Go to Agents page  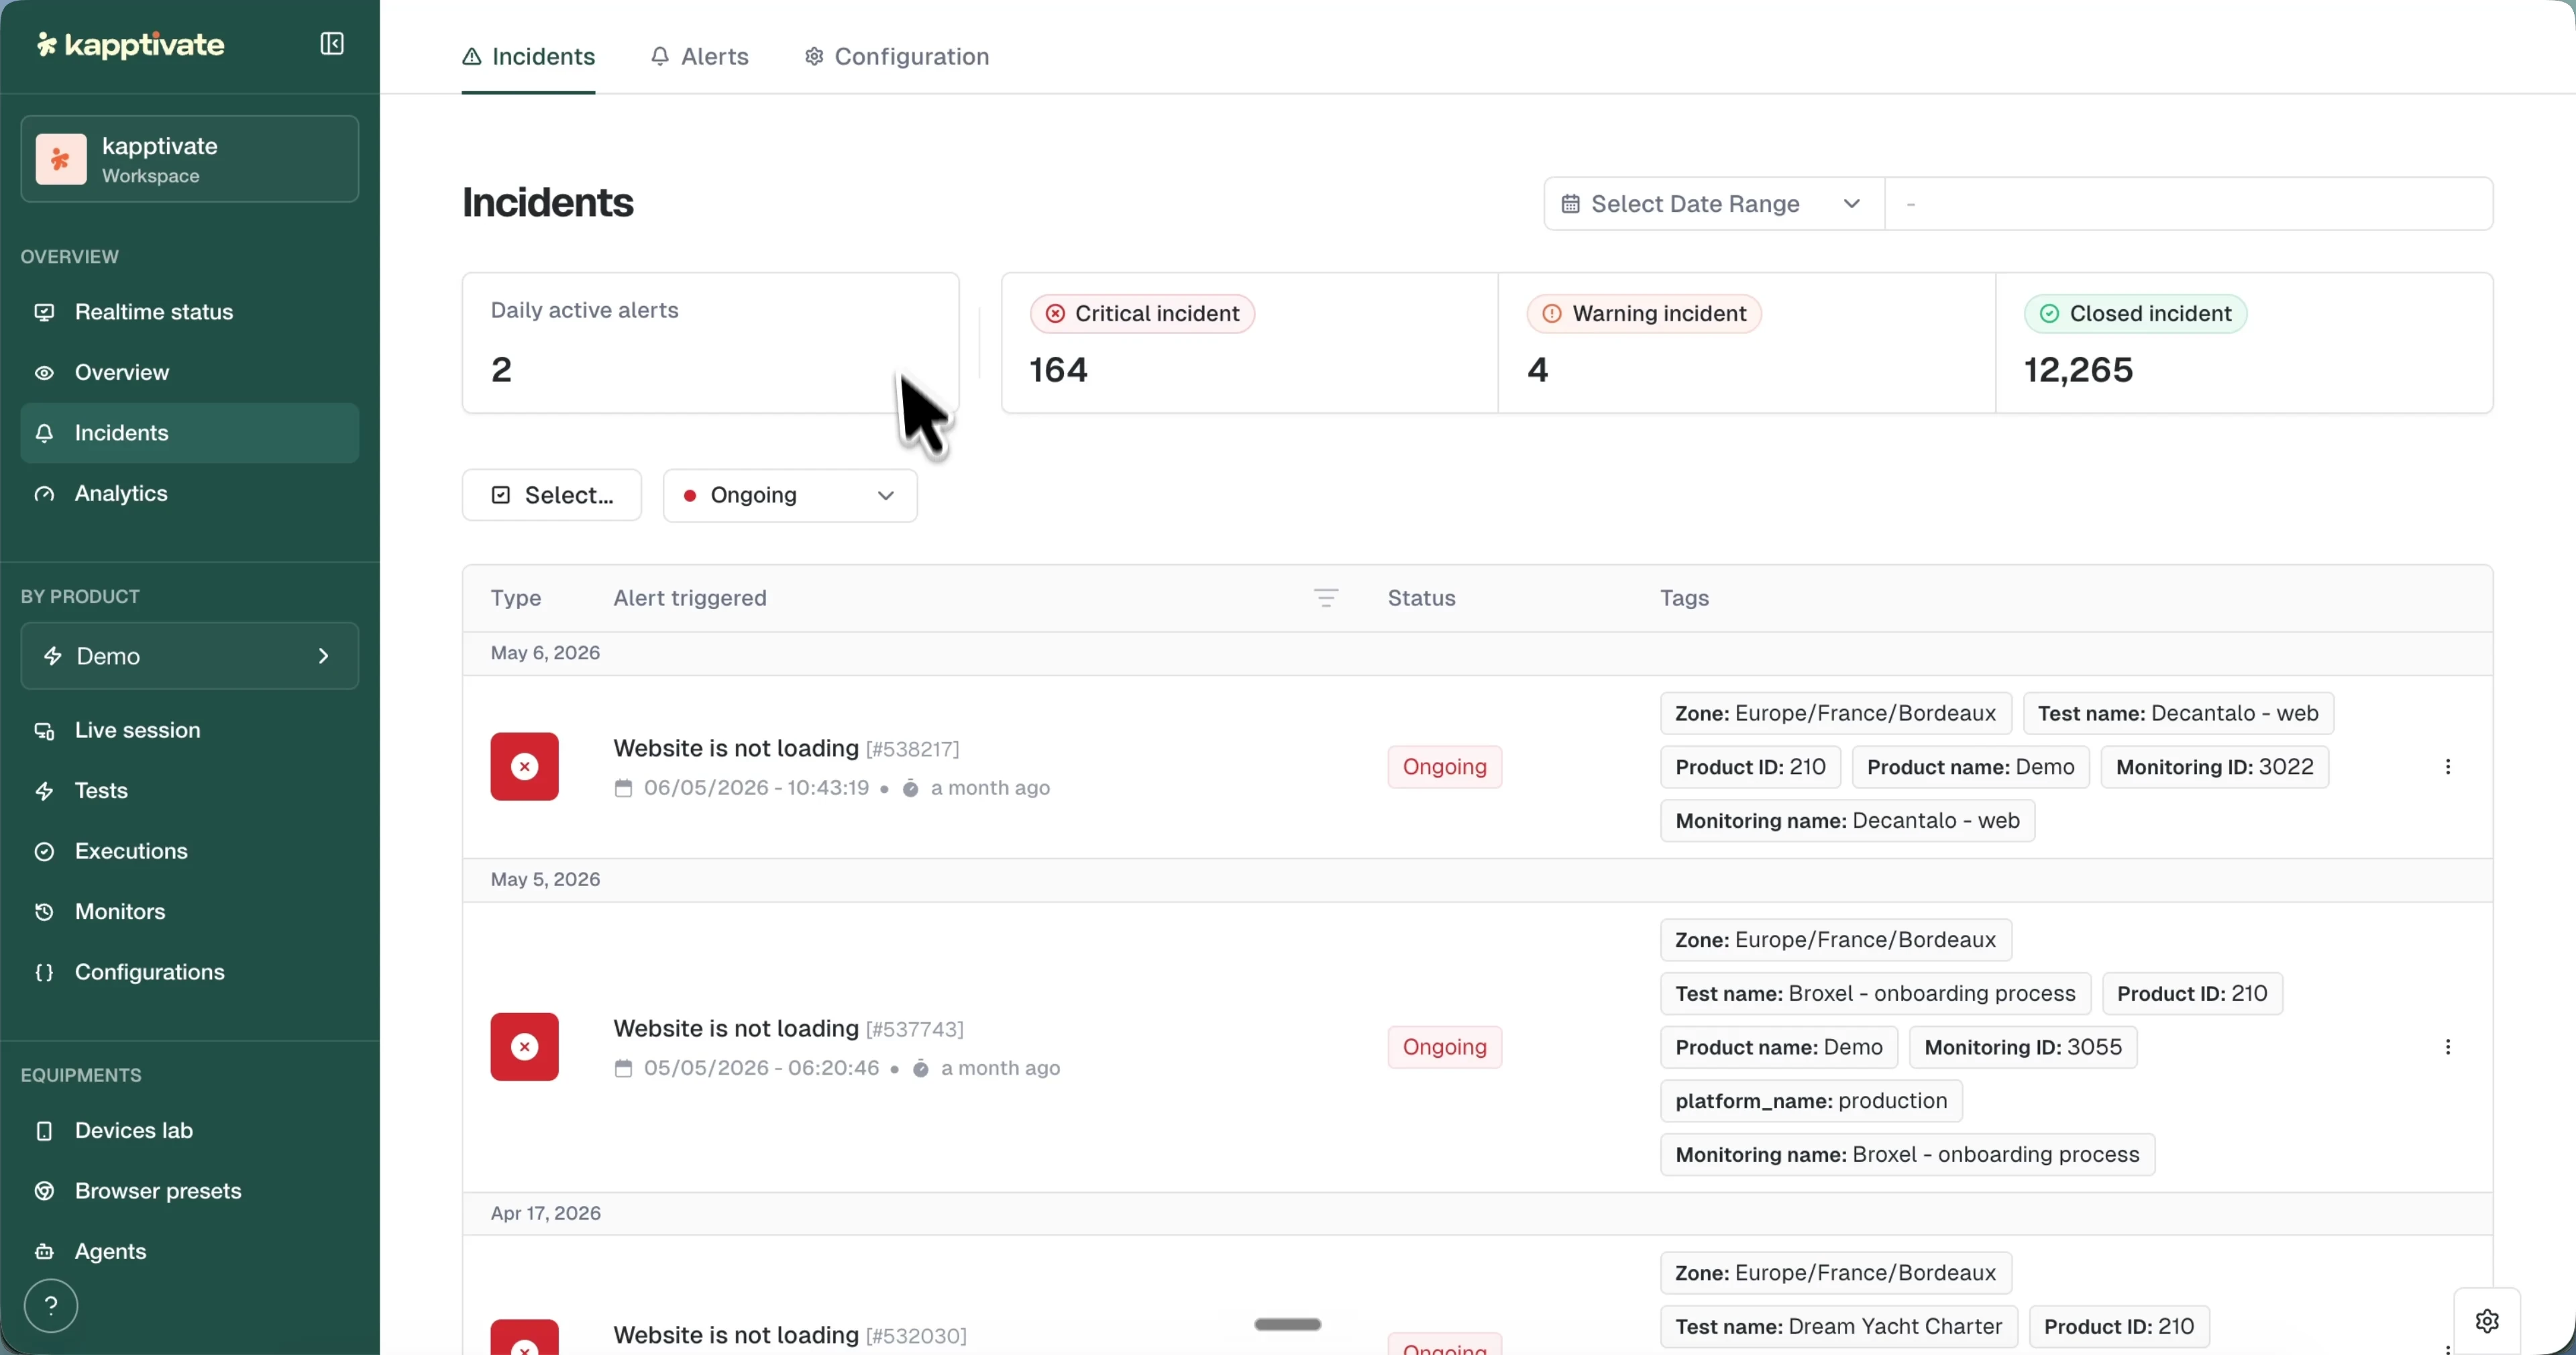(x=190, y=1252)
